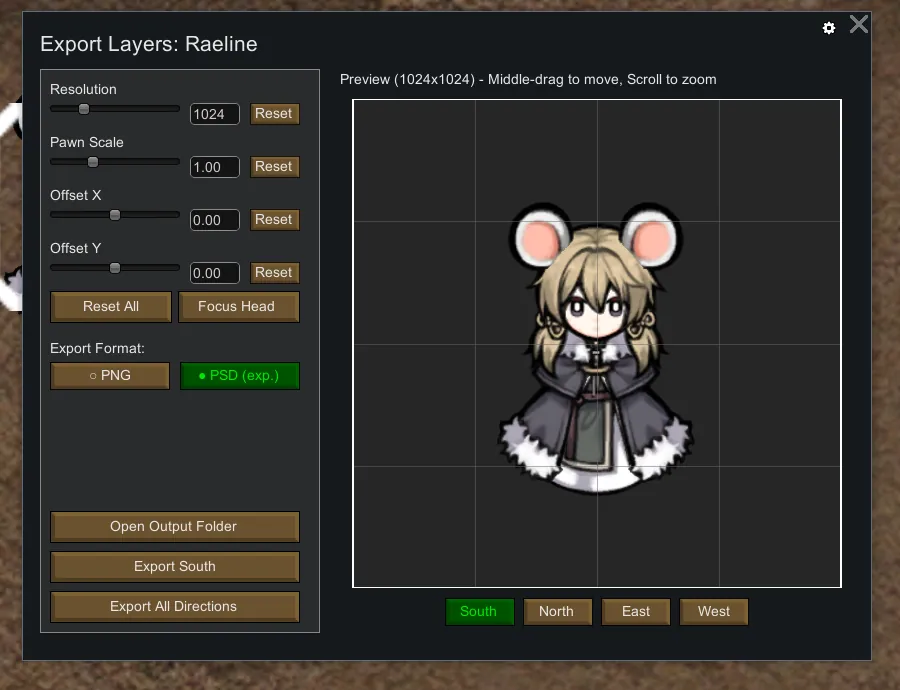Switch preview to North direction
The height and width of the screenshot is (690, 900).
click(556, 611)
